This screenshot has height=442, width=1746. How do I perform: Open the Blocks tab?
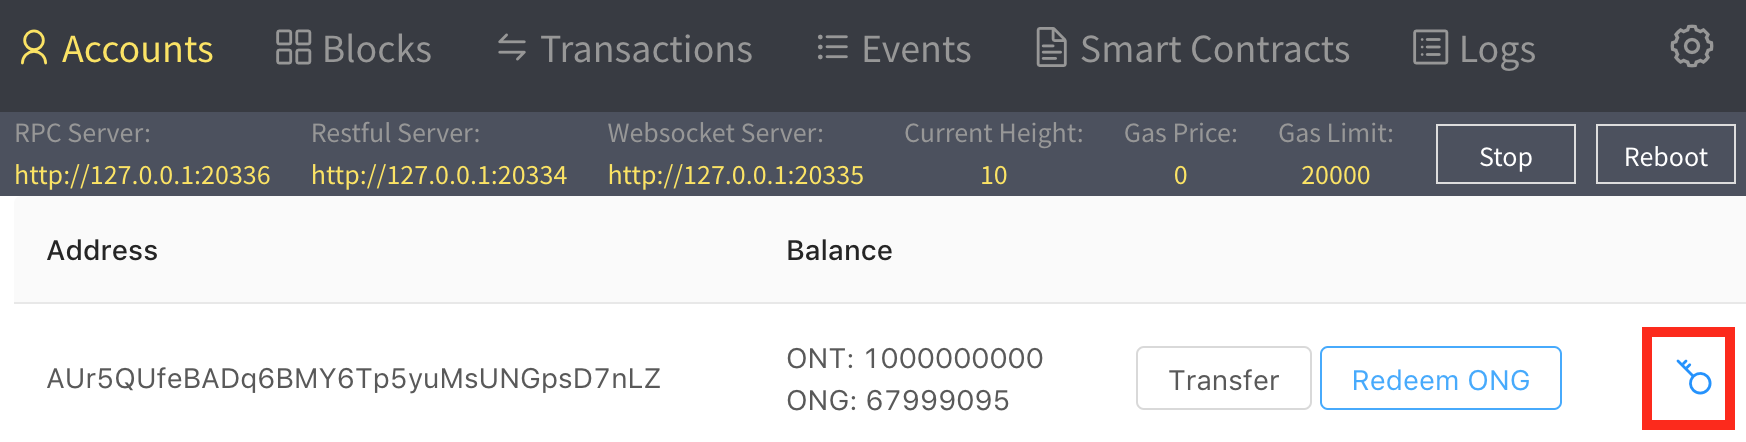(376, 49)
